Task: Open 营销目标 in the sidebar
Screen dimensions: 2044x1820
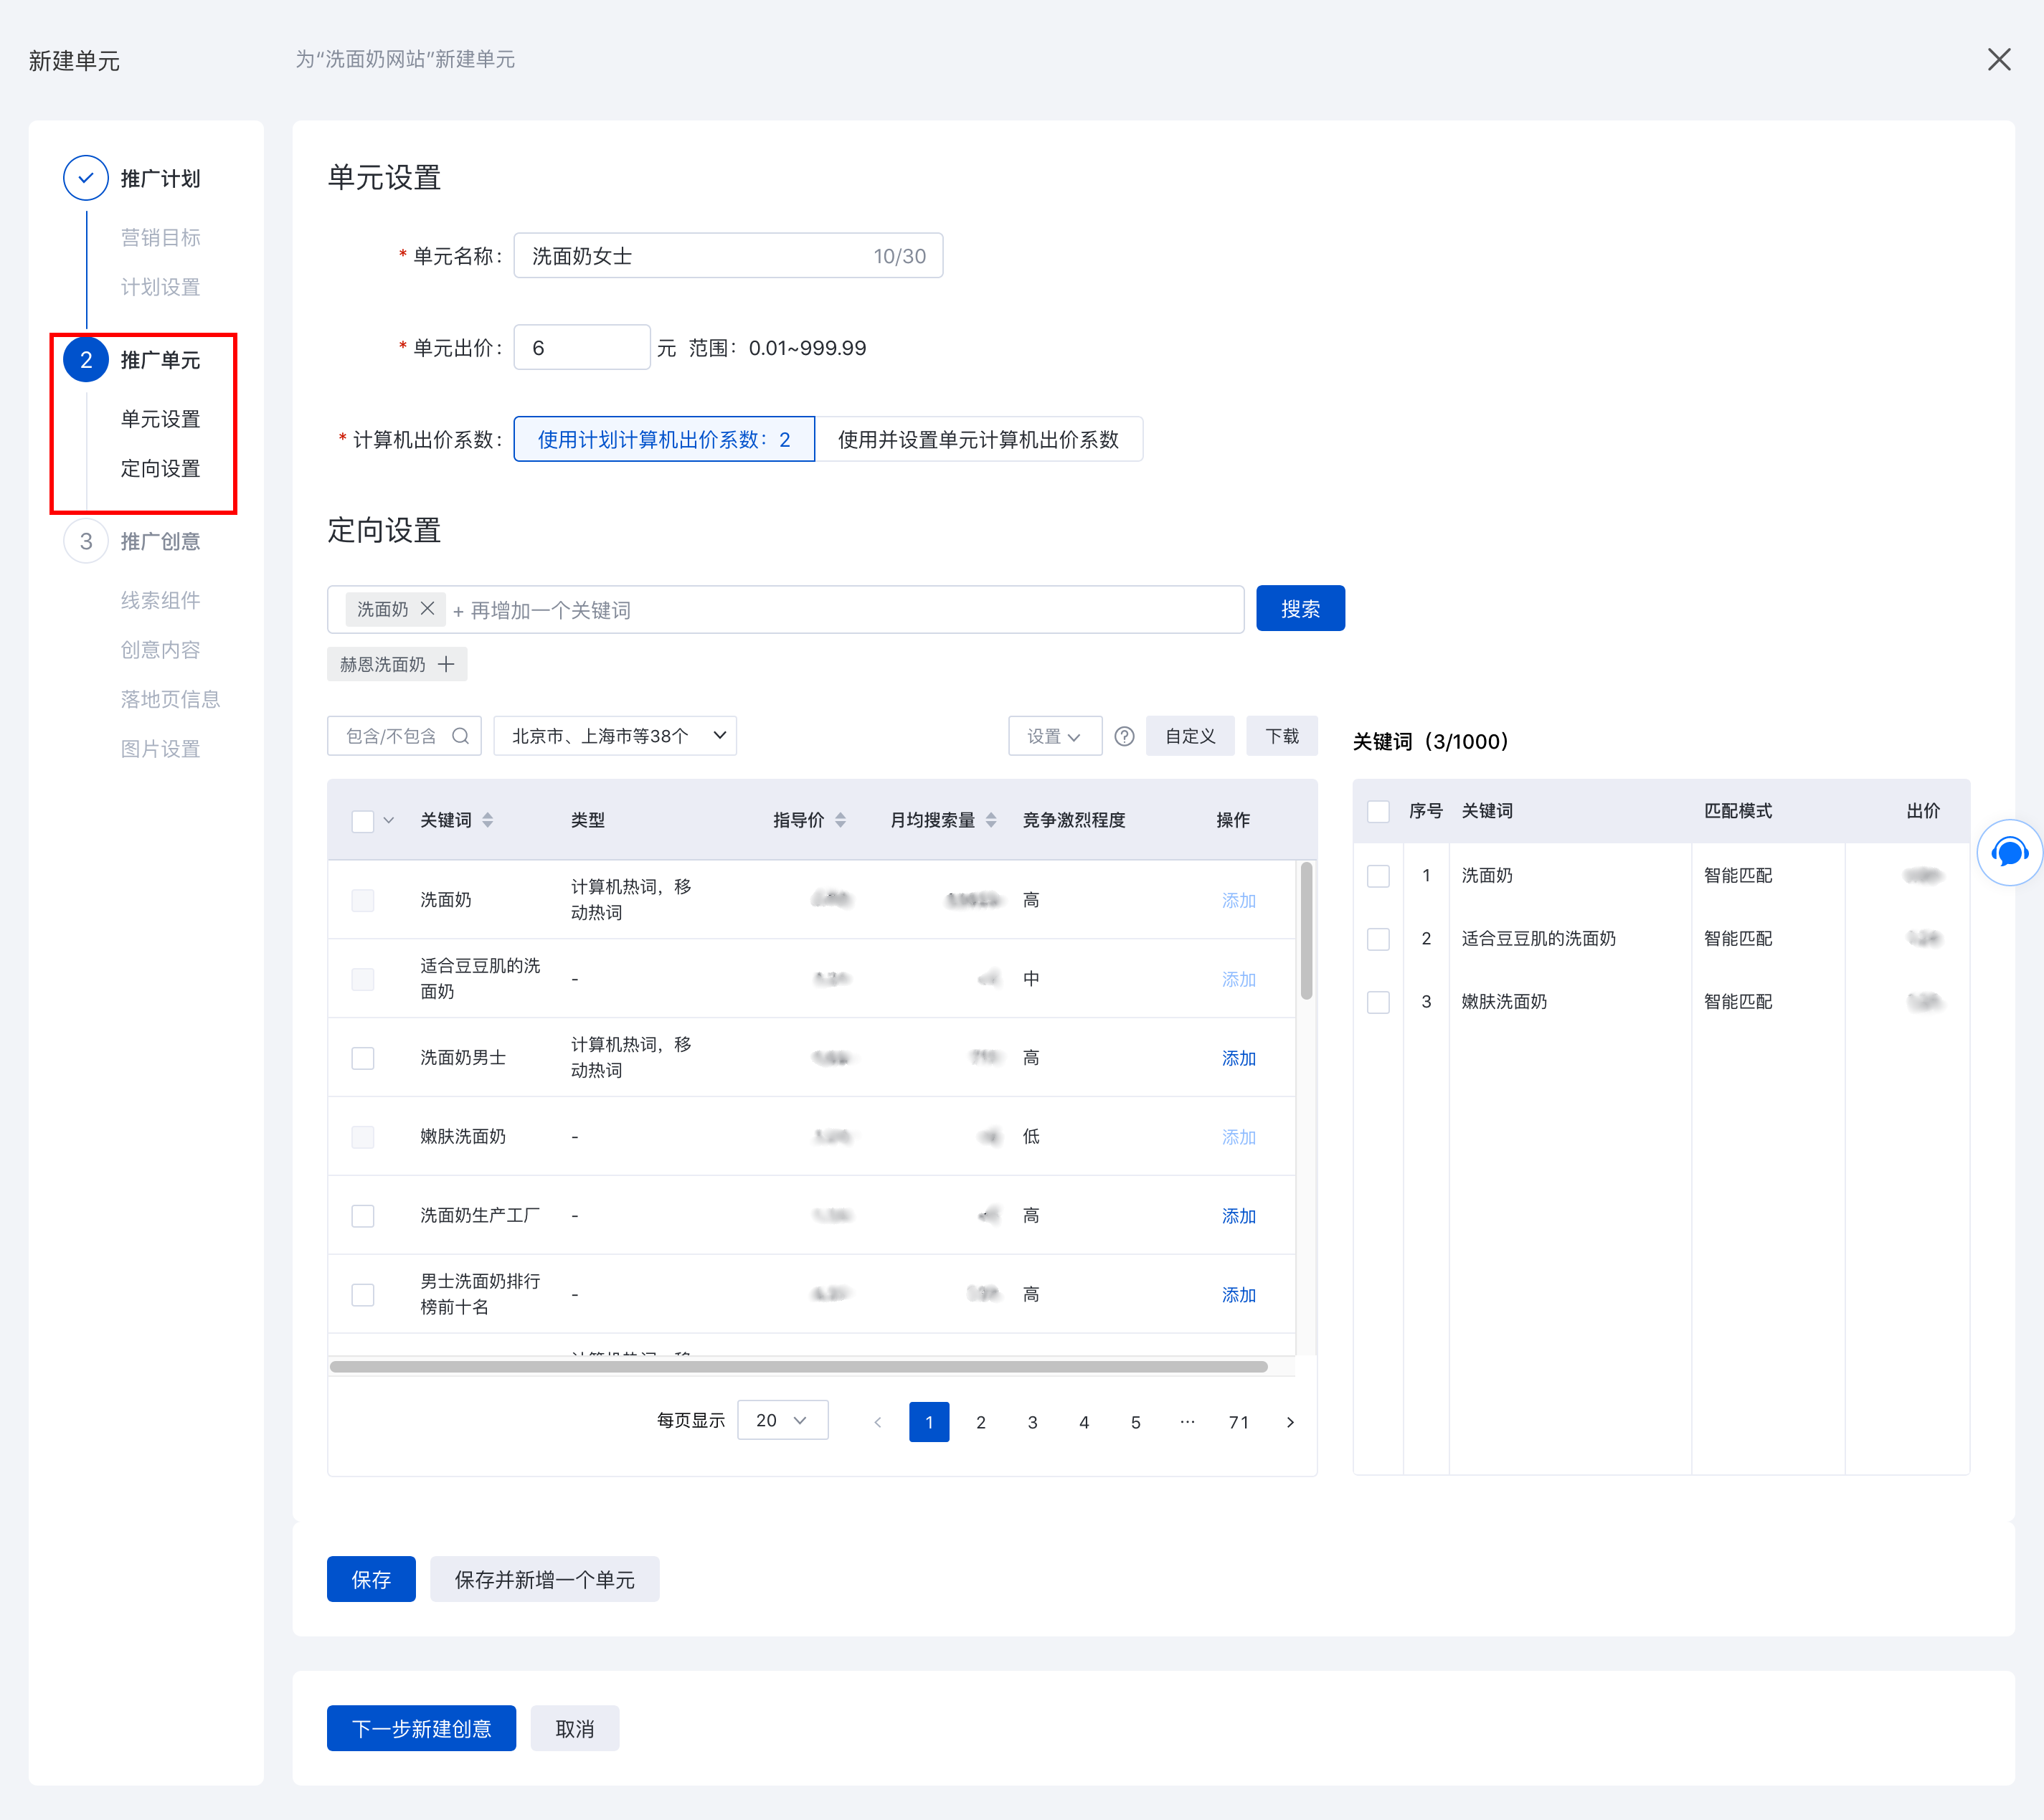Action: [x=161, y=237]
